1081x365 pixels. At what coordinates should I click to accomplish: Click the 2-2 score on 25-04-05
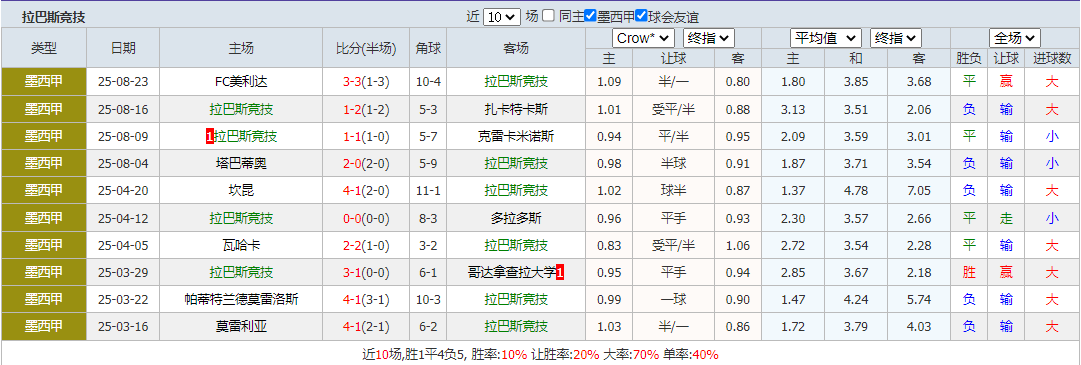352,245
